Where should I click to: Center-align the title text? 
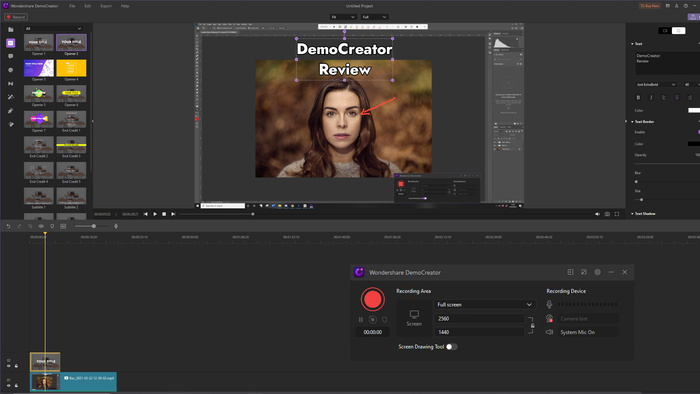click(x=677, y=97)
